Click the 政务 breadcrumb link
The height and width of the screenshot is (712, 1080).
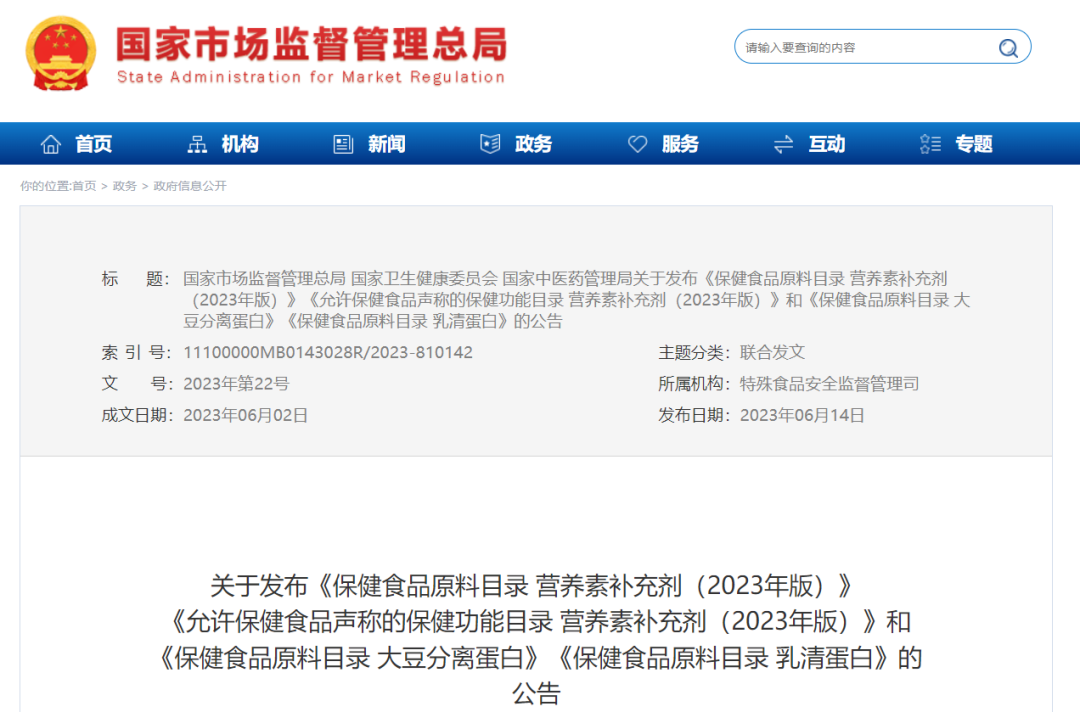[125, 186]
